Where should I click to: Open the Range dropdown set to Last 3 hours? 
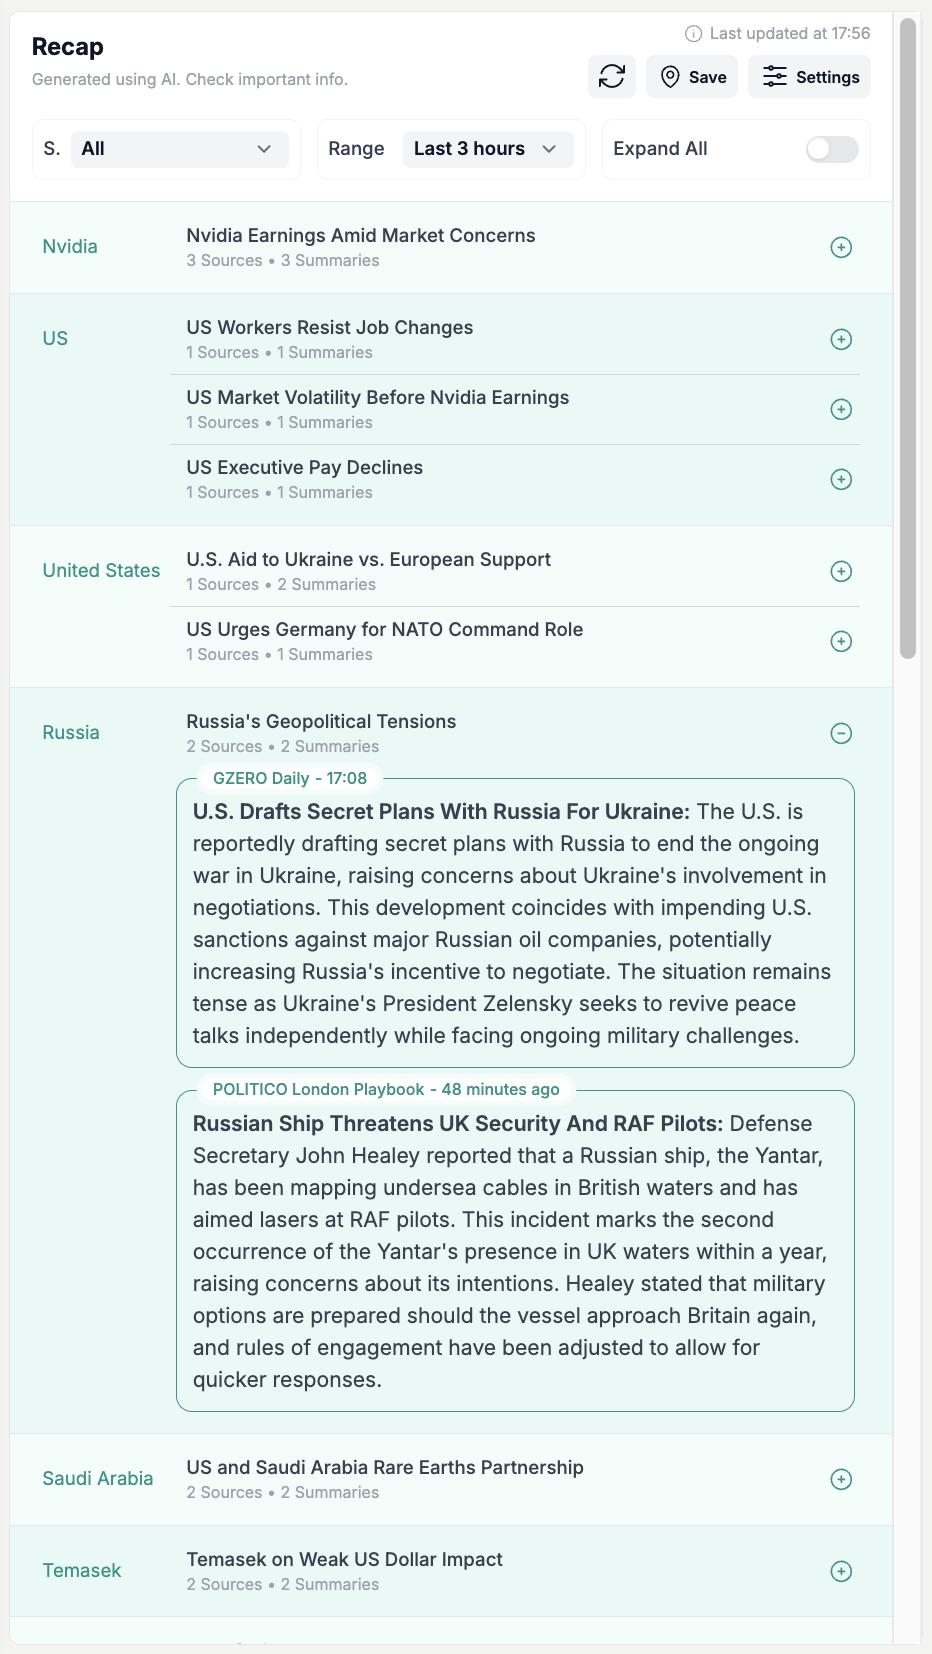487,148
